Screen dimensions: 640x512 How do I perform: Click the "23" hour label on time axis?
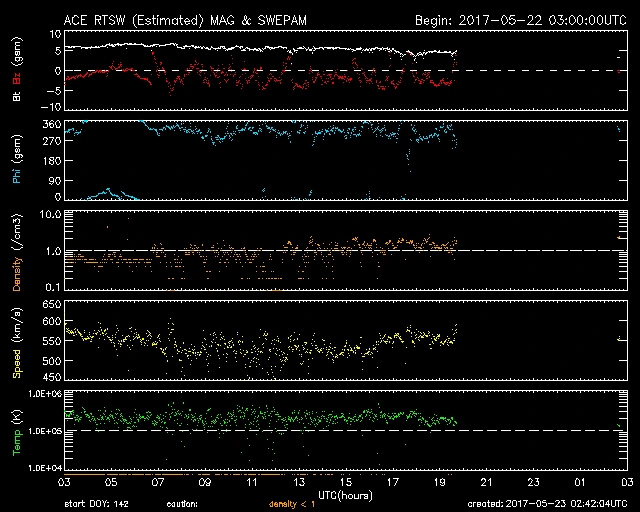pyautogui.click(x=533, y=482)
